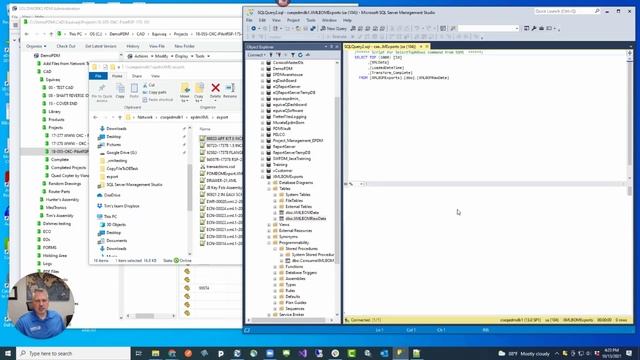Screen dimensions: 640x360
Task: Open the Project menu in SSMS
Action: pyautogui.click(x=293, y=20)
